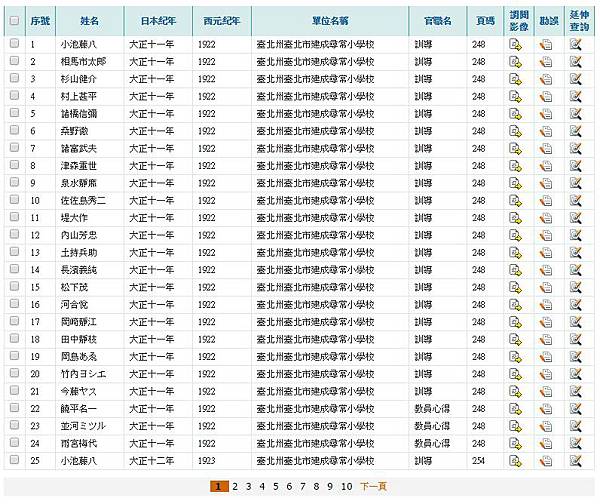This screenshot has height=504, width=600.
Task: Click the extended-search icon for row 11
Action: 576,218
